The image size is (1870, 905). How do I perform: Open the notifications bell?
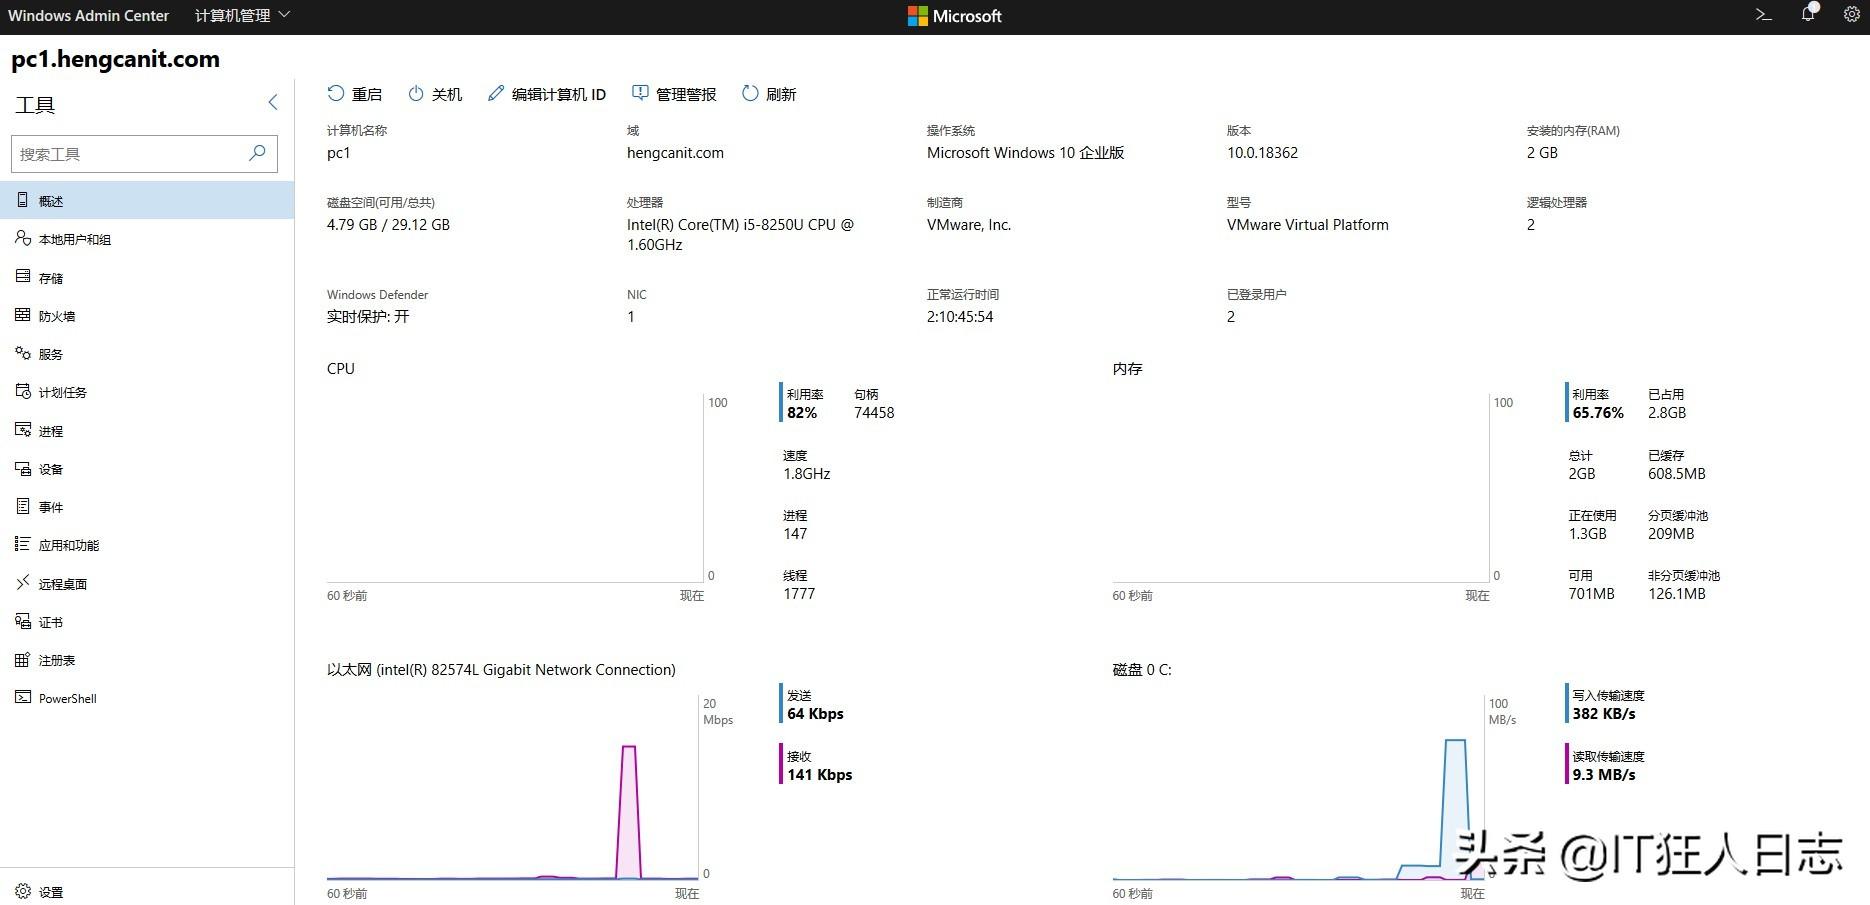coord(1808,14)
